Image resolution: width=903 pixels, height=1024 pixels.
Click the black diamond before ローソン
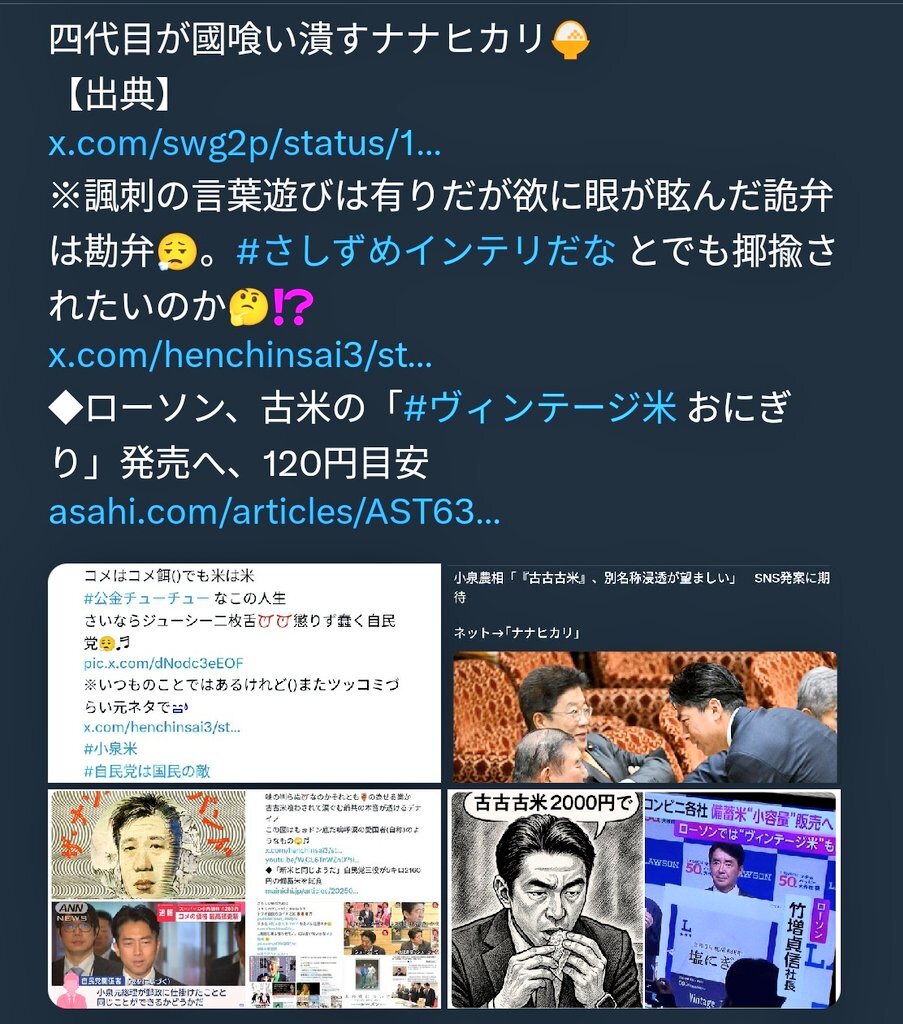(66, 409)
